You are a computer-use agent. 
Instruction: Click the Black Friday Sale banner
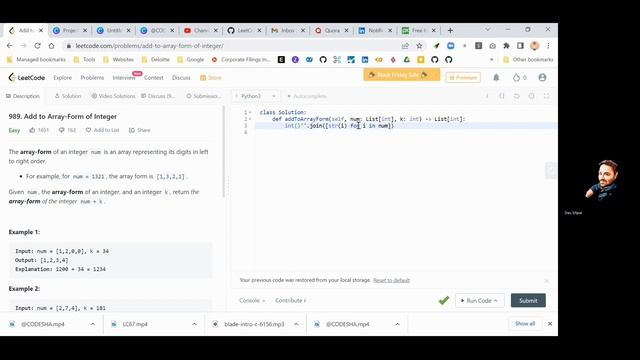402,75
